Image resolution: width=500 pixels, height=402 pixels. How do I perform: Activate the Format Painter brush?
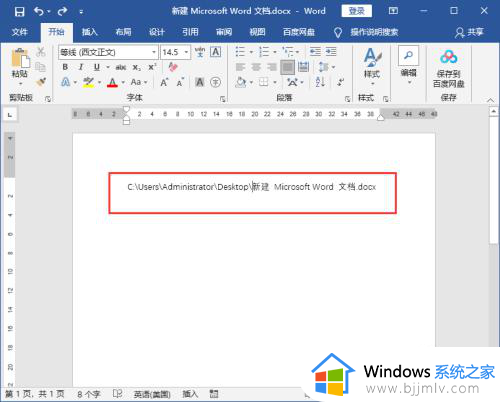coord(41,82)
